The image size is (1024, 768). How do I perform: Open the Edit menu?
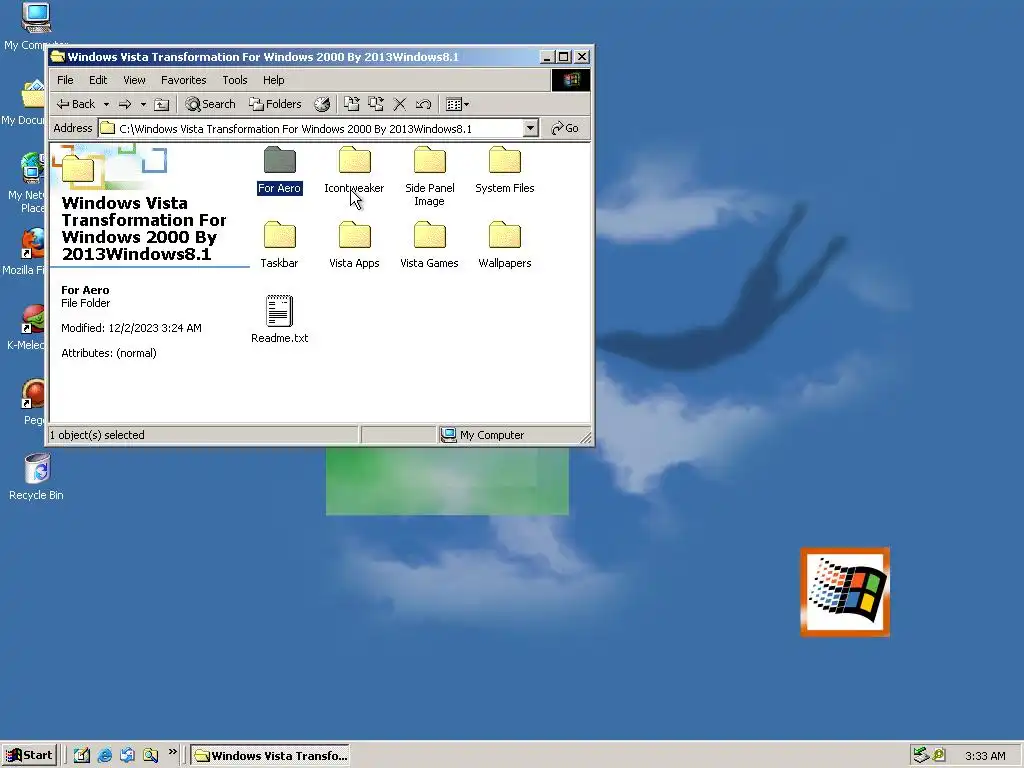(x=98, y=80)
